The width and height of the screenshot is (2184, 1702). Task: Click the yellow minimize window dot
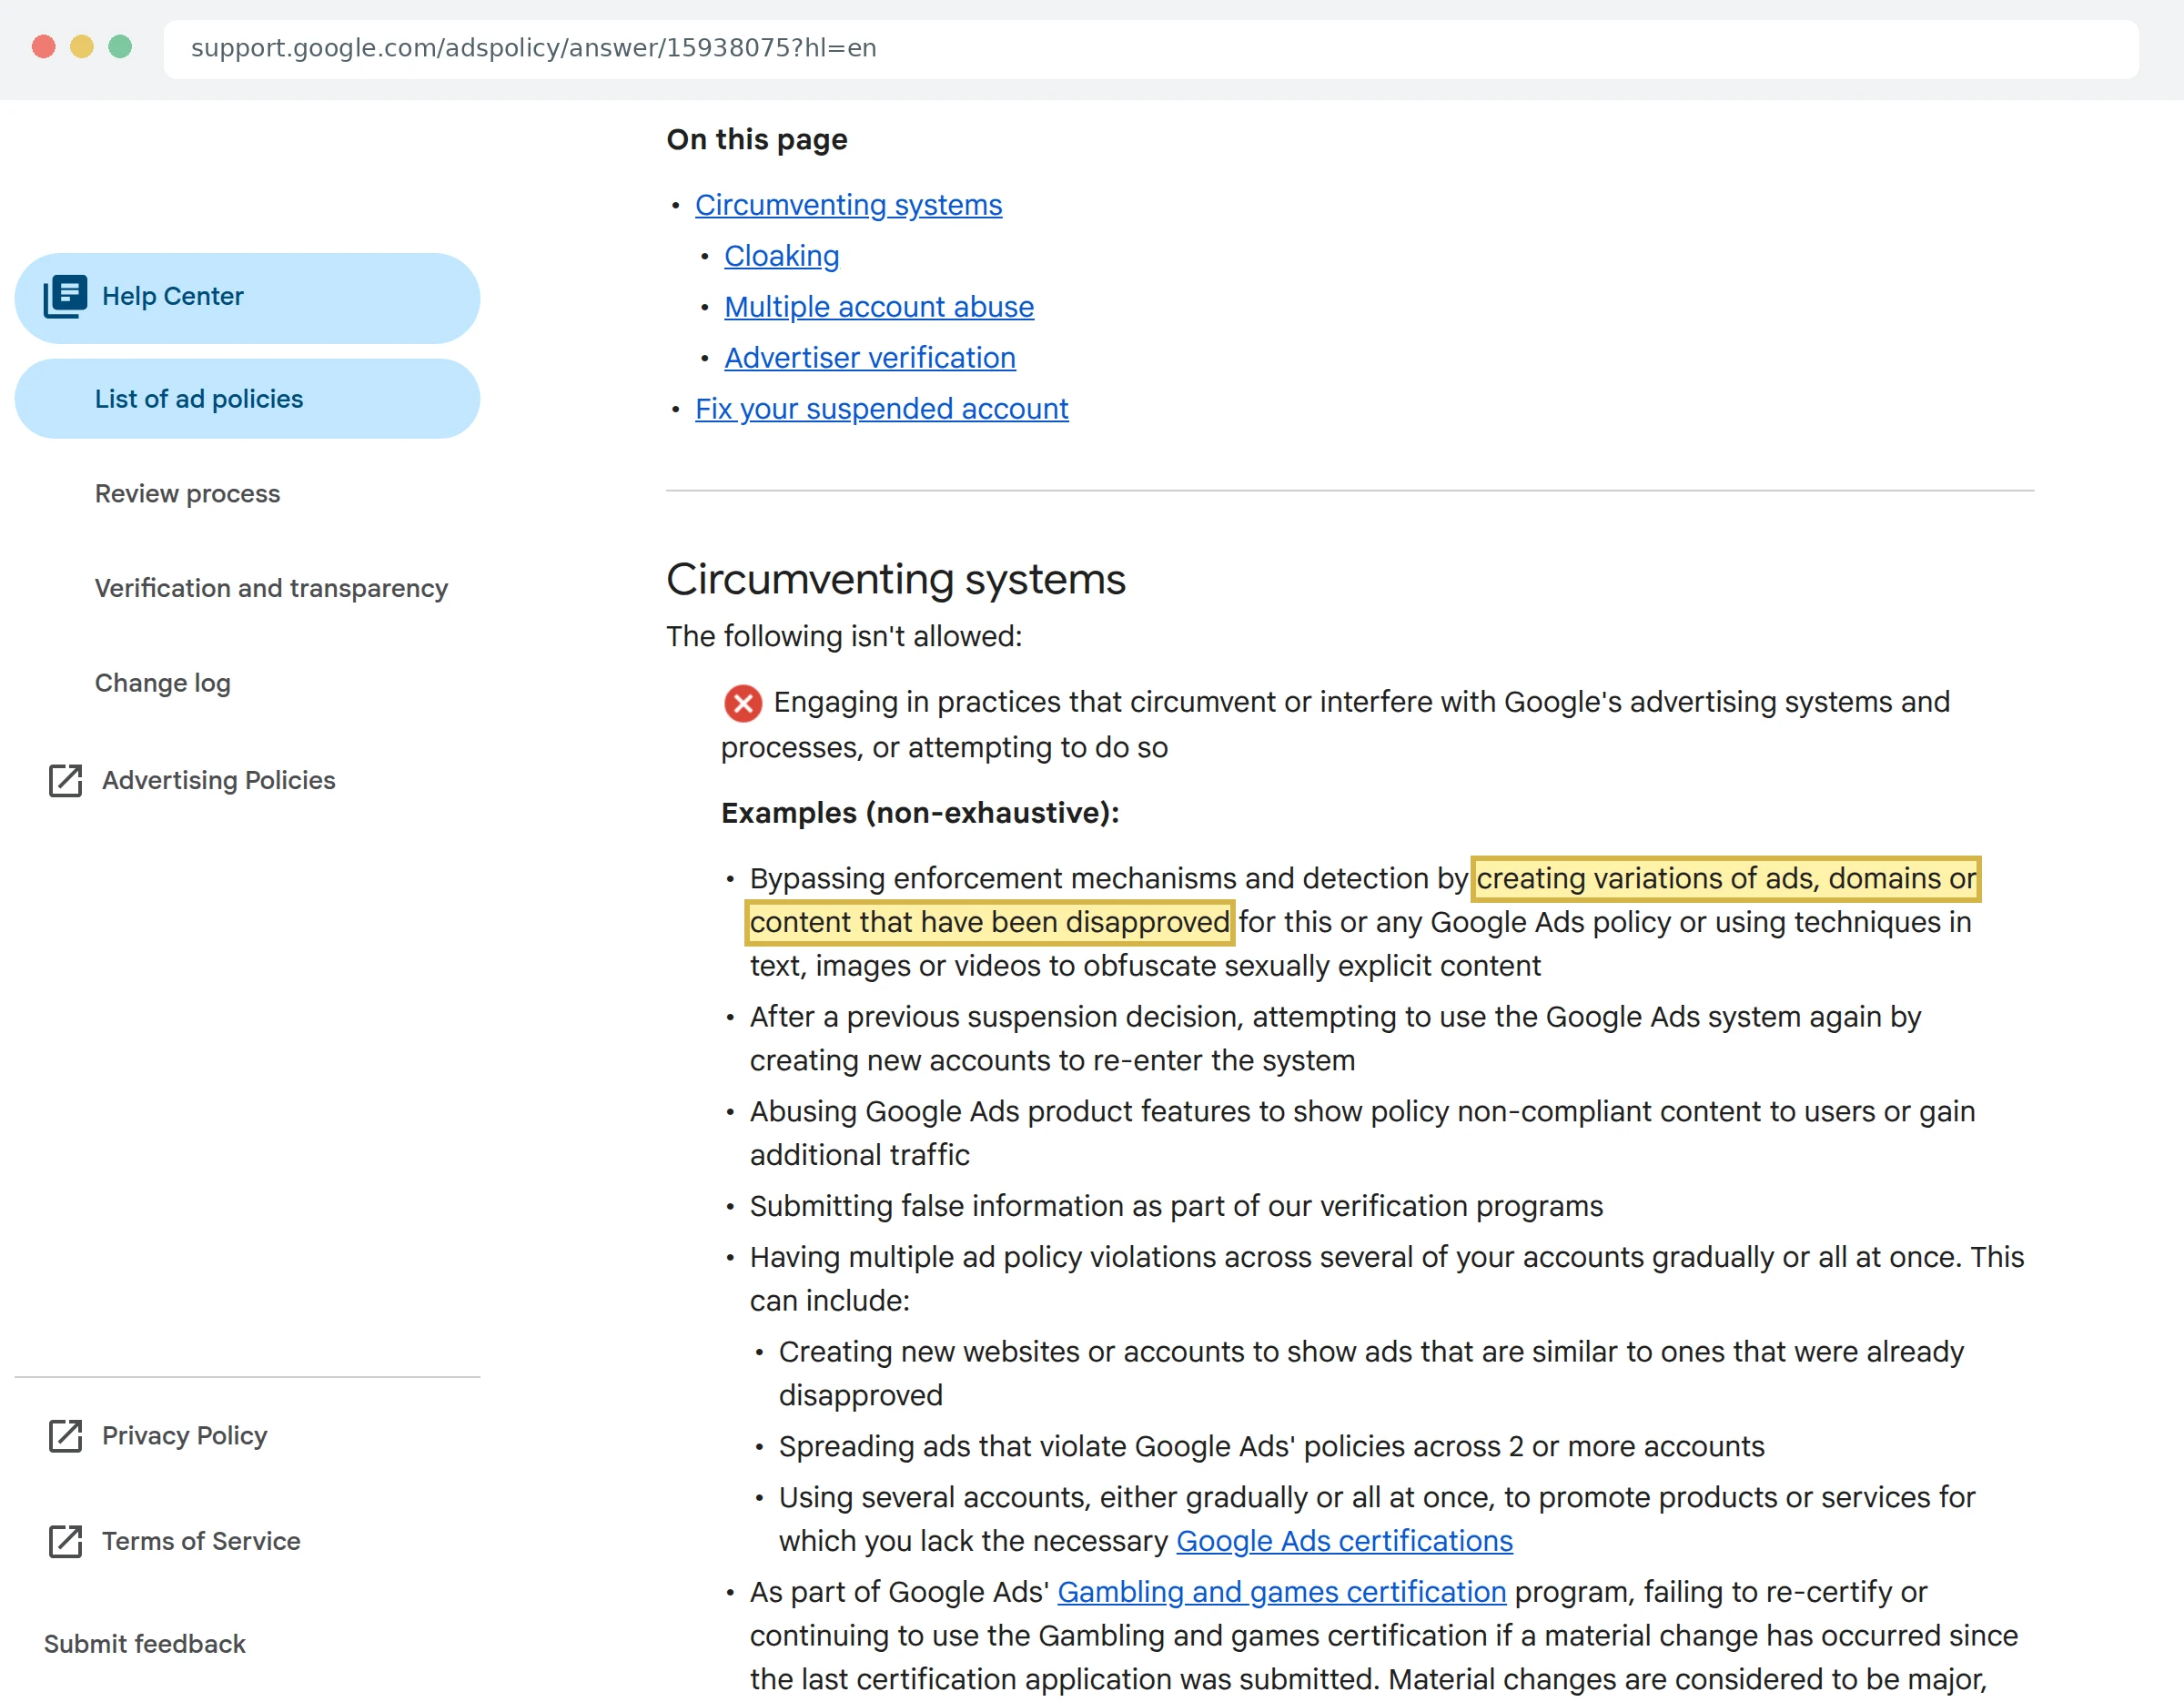(82, 47)
